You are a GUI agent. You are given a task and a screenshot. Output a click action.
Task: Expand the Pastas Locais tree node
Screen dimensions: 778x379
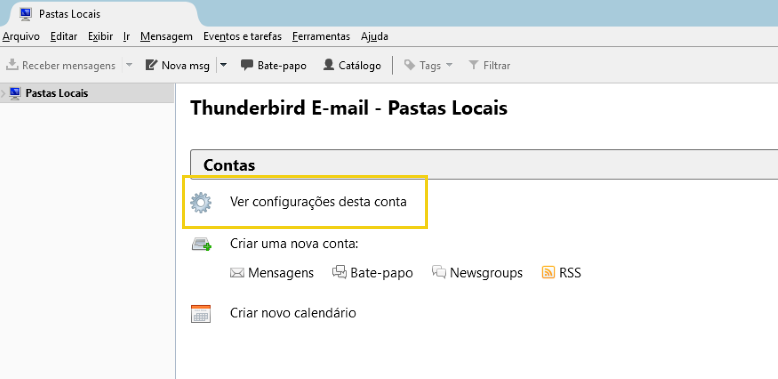point(3,93)
